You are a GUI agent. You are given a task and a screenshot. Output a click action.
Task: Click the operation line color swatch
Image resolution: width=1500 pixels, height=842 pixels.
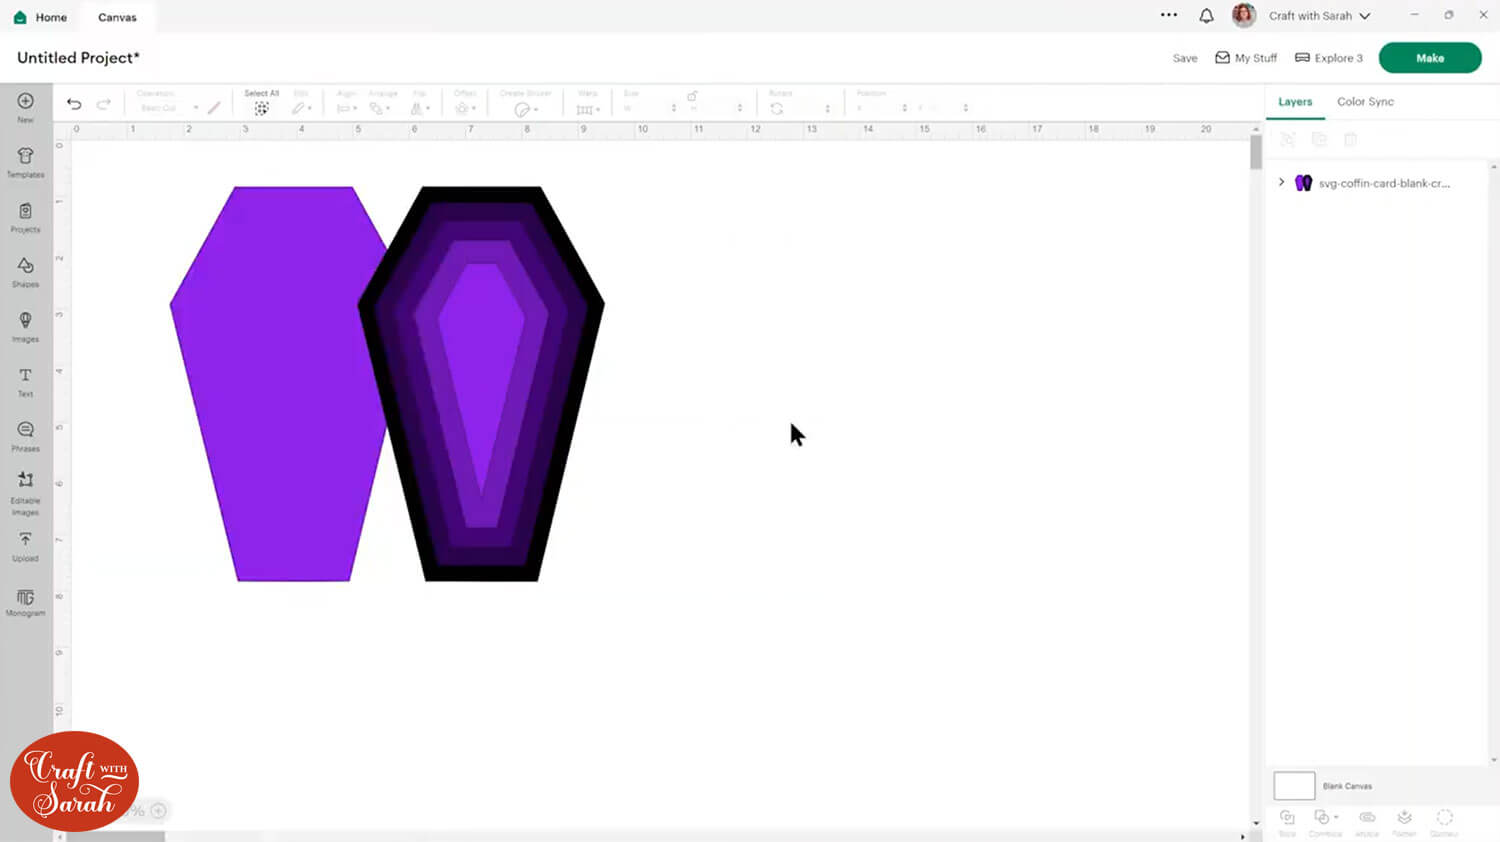coord(214,107)
